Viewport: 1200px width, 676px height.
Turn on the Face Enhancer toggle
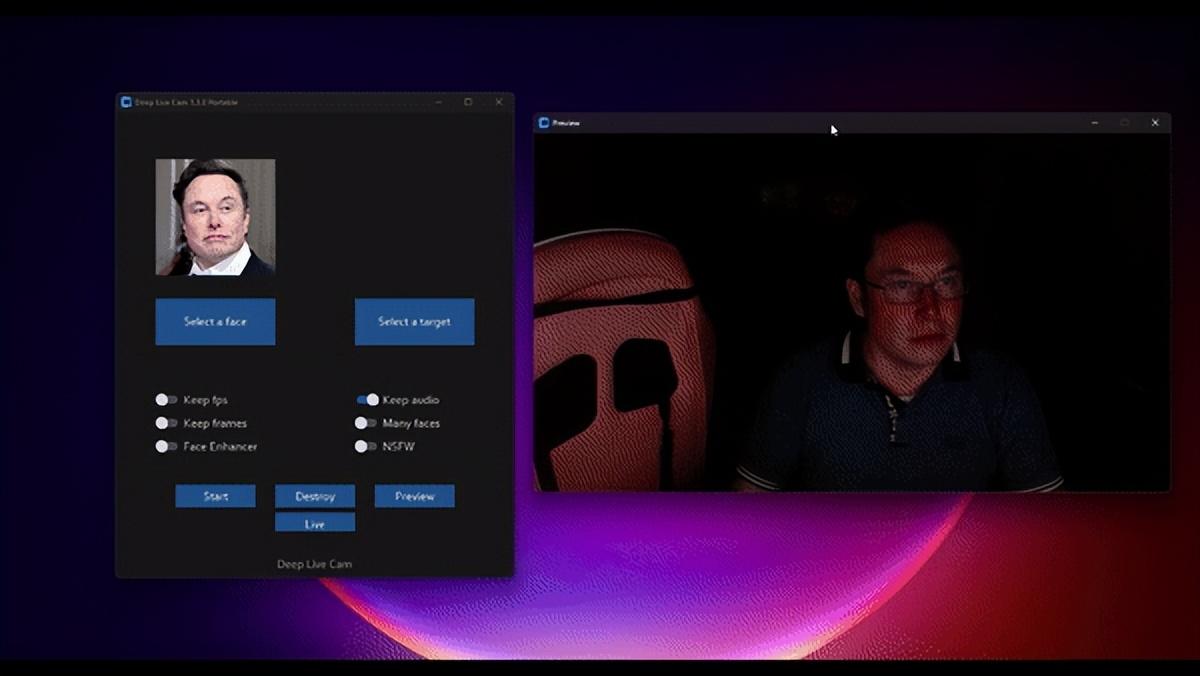click(x=164, y=447)
